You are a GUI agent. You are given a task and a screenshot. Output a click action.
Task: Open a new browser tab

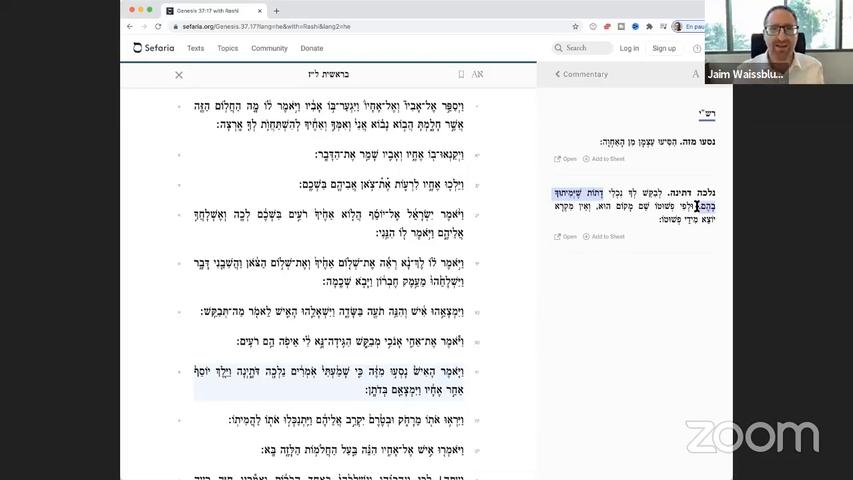(276, 11)
